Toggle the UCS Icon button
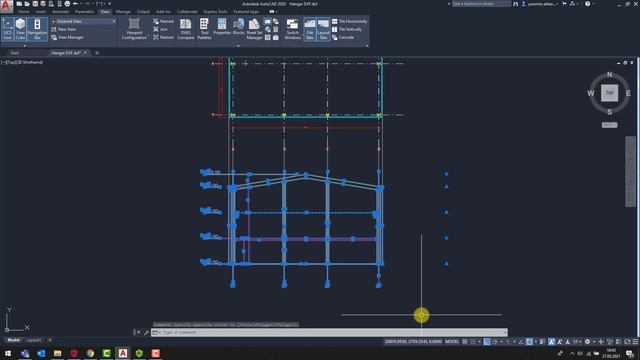Screen dimensions: 640x360 coord(7,29)
